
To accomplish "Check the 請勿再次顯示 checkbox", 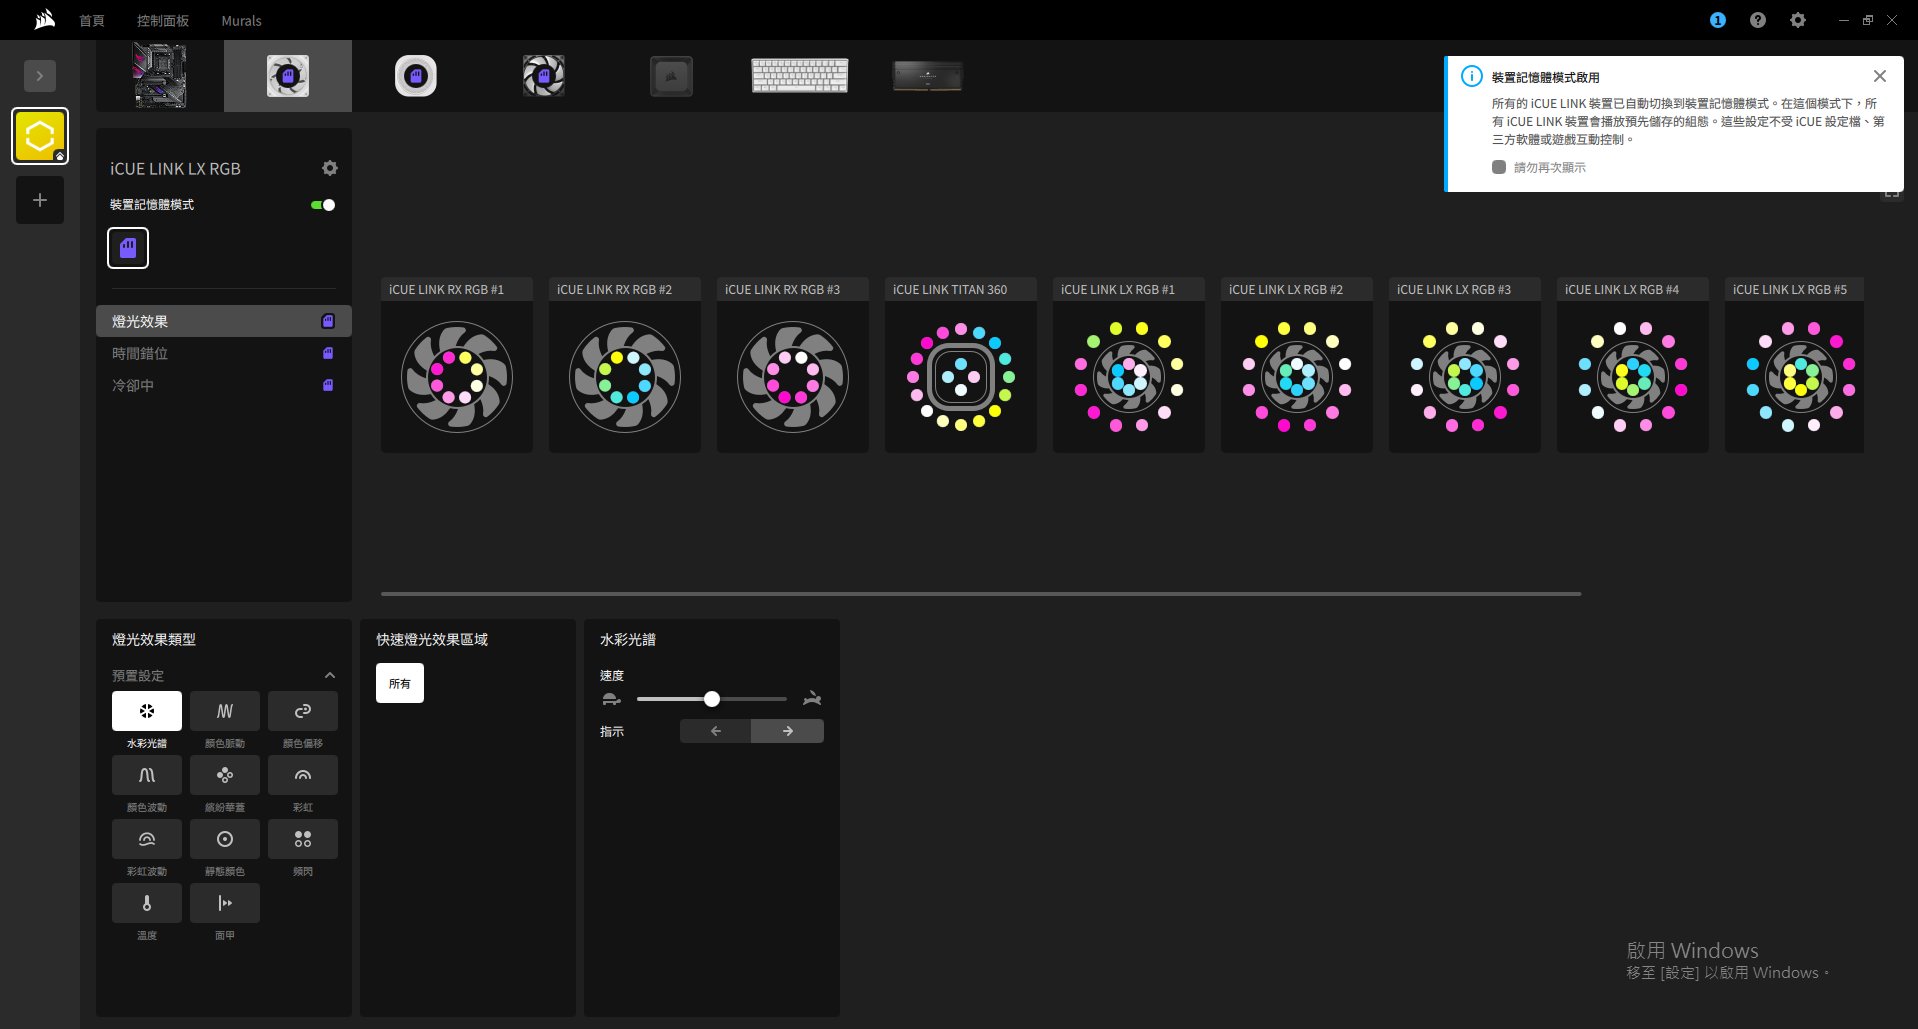I will [x=1499, y=167].
